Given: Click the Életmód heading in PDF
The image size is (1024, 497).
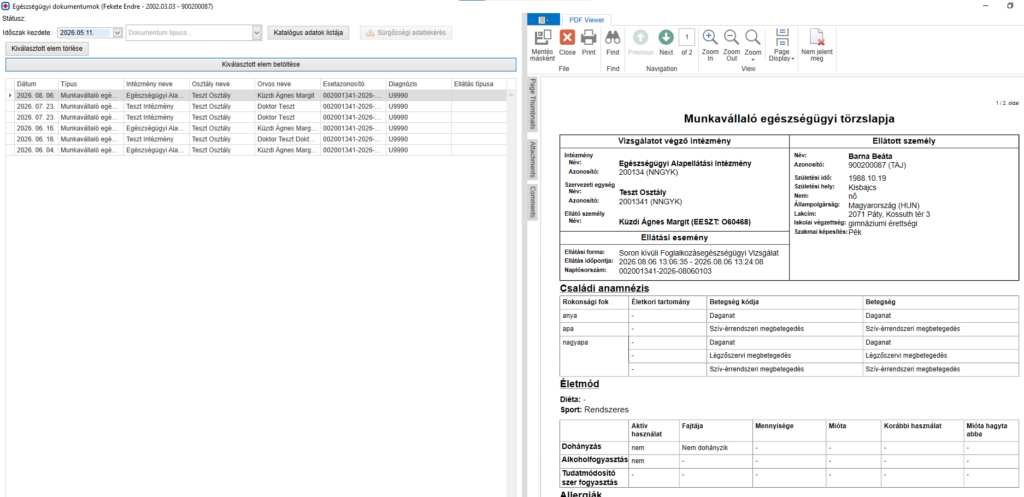Looking at the screenshot, I should [x=580, y=384].
